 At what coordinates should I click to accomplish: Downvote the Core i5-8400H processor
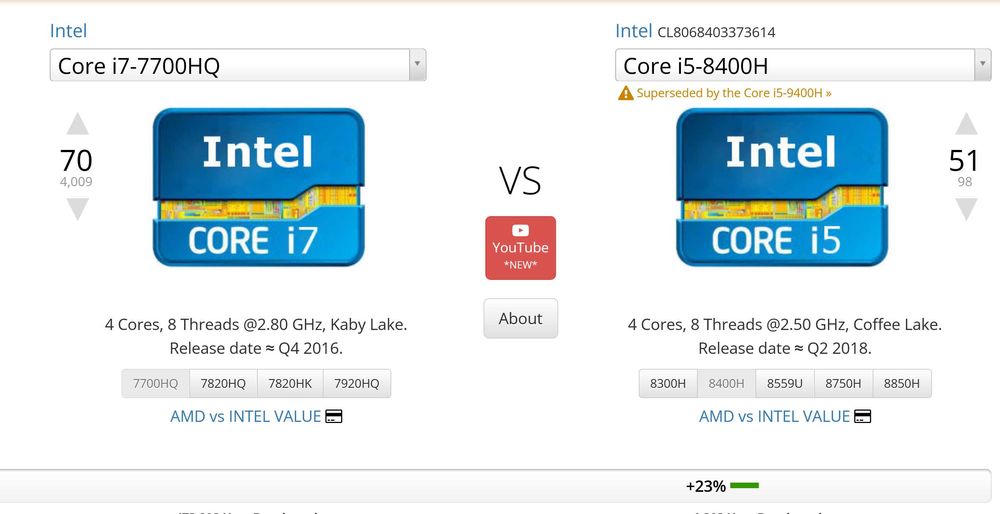[x=965, y=209]
